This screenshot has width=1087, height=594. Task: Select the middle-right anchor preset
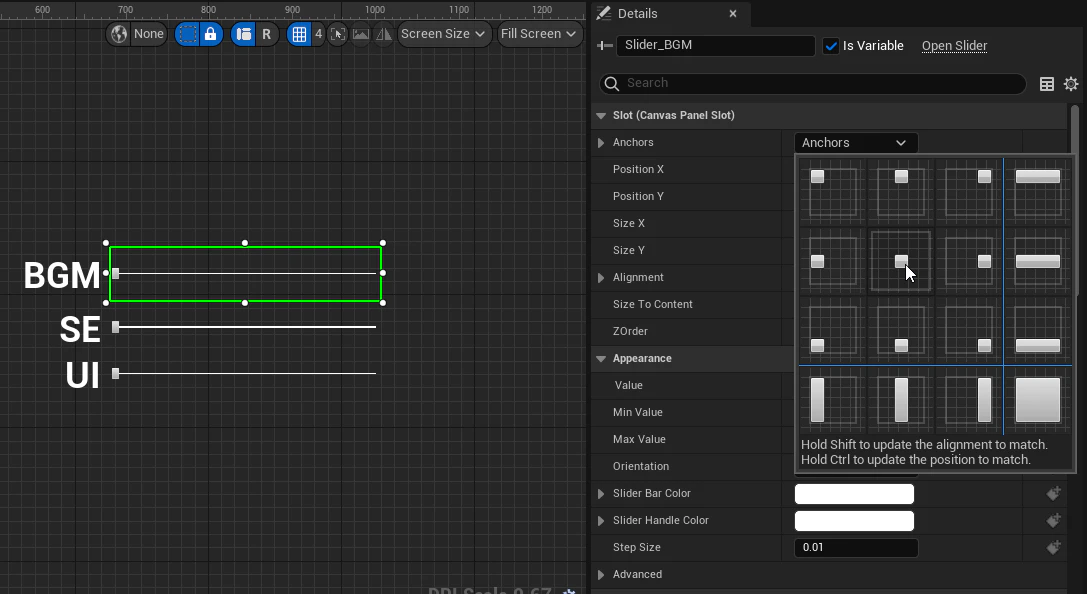point(968,261)
